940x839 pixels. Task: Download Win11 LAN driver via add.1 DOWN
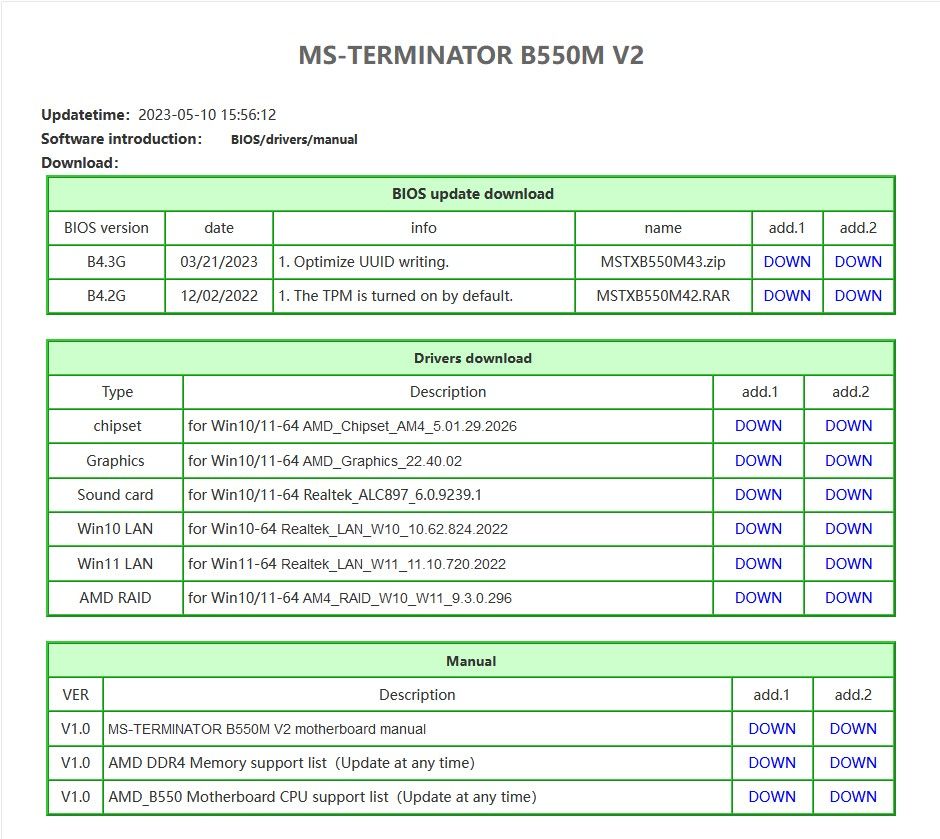pyautogui.click(x=758, y=564)
